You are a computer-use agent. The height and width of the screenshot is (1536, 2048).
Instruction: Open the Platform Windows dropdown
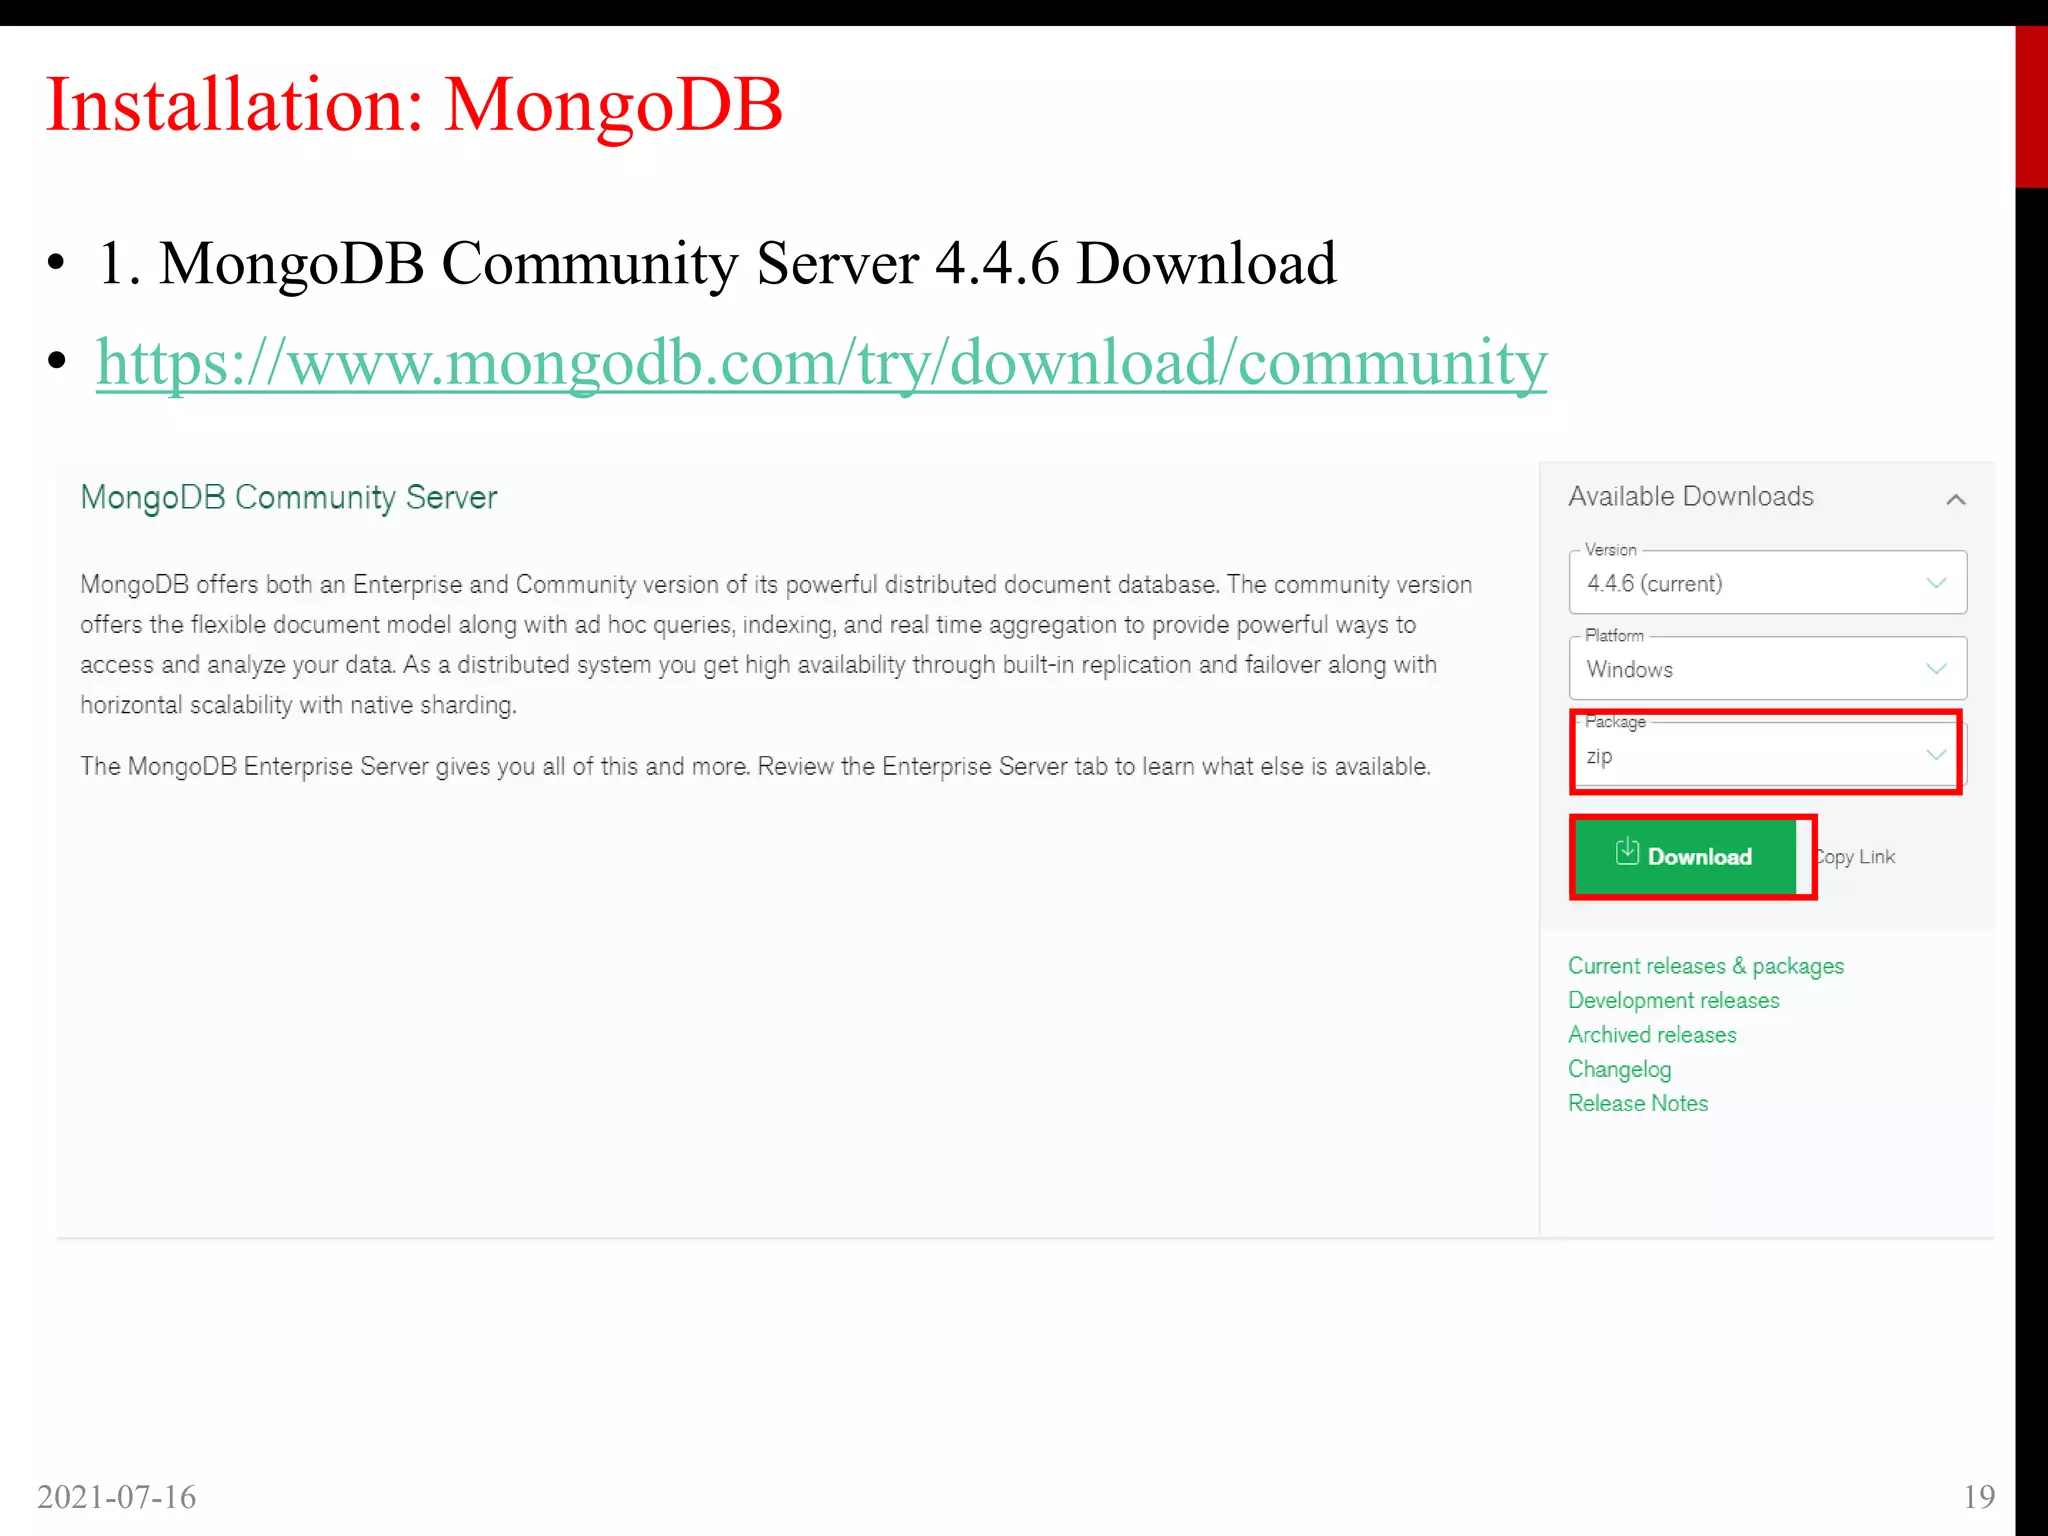pos(1768,668)
